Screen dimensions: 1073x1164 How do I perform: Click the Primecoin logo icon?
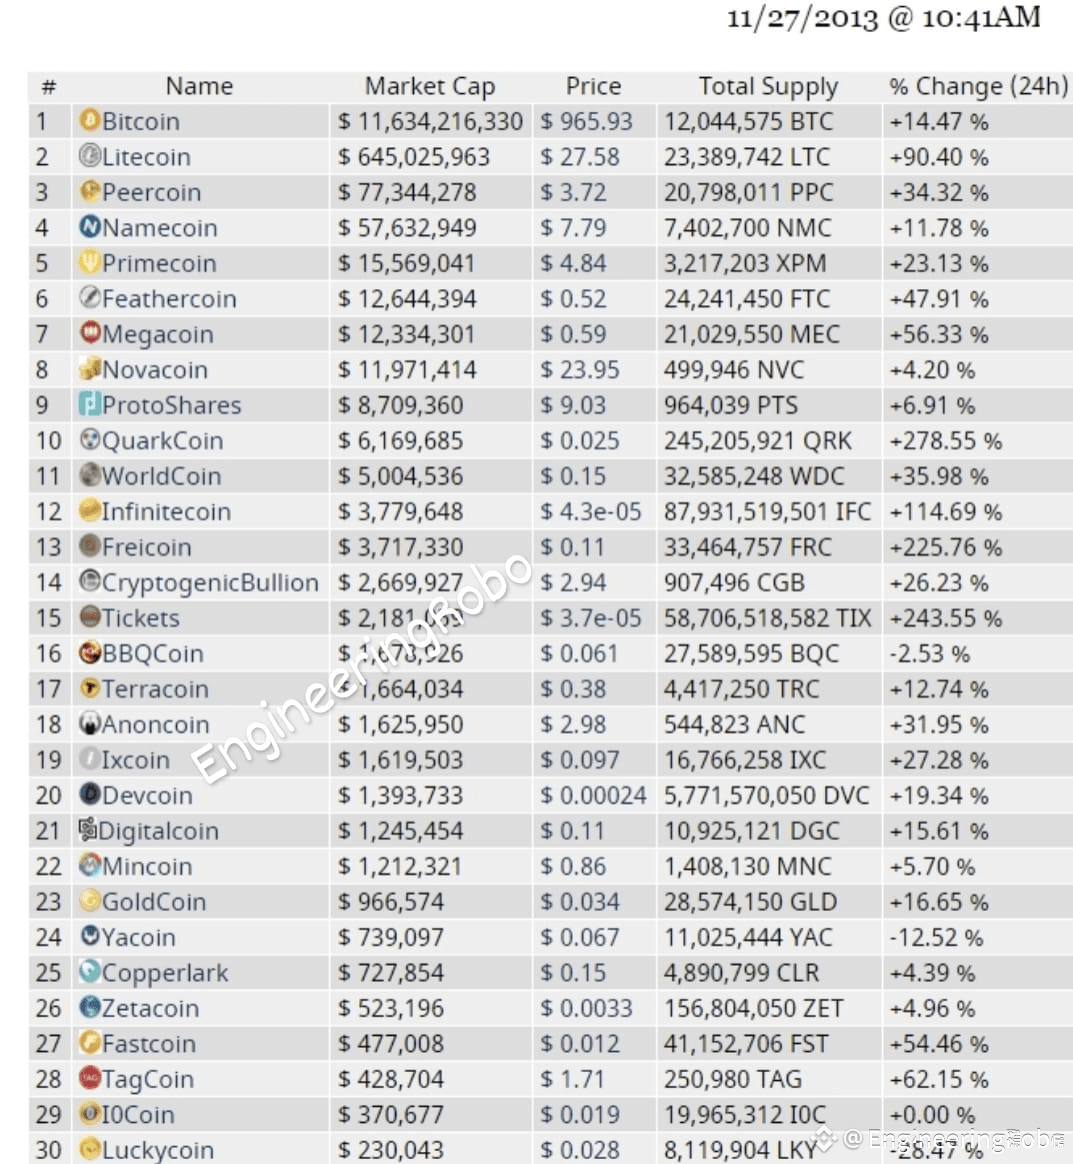pyautogui.click(x=90, y=262)
